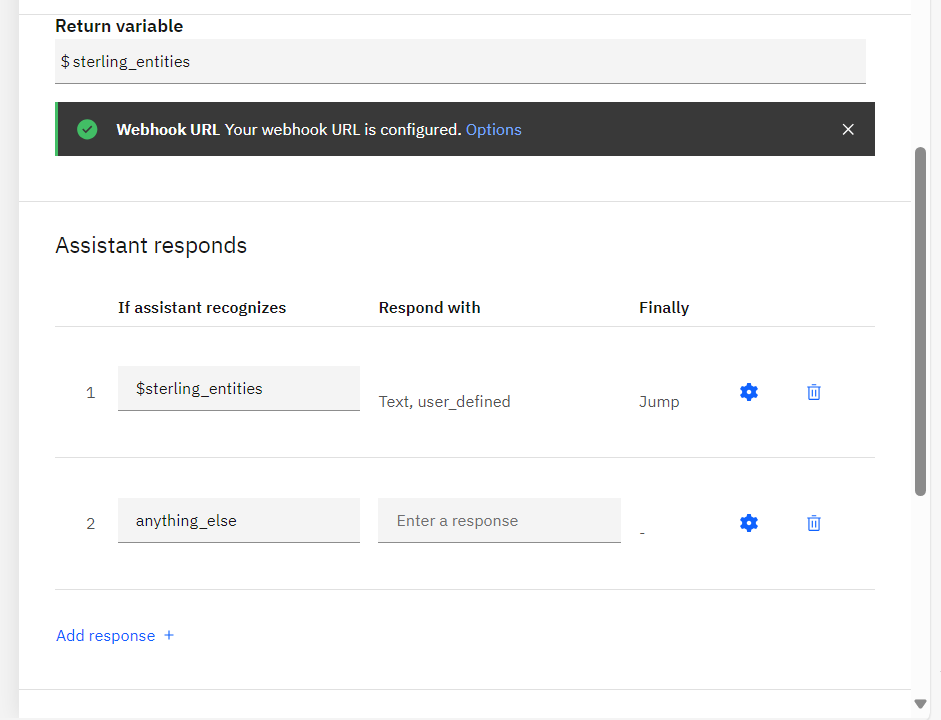Click the 'If assistant recognizes' column header
Screen dimensions: 941x720
click(x=202, y=307)
